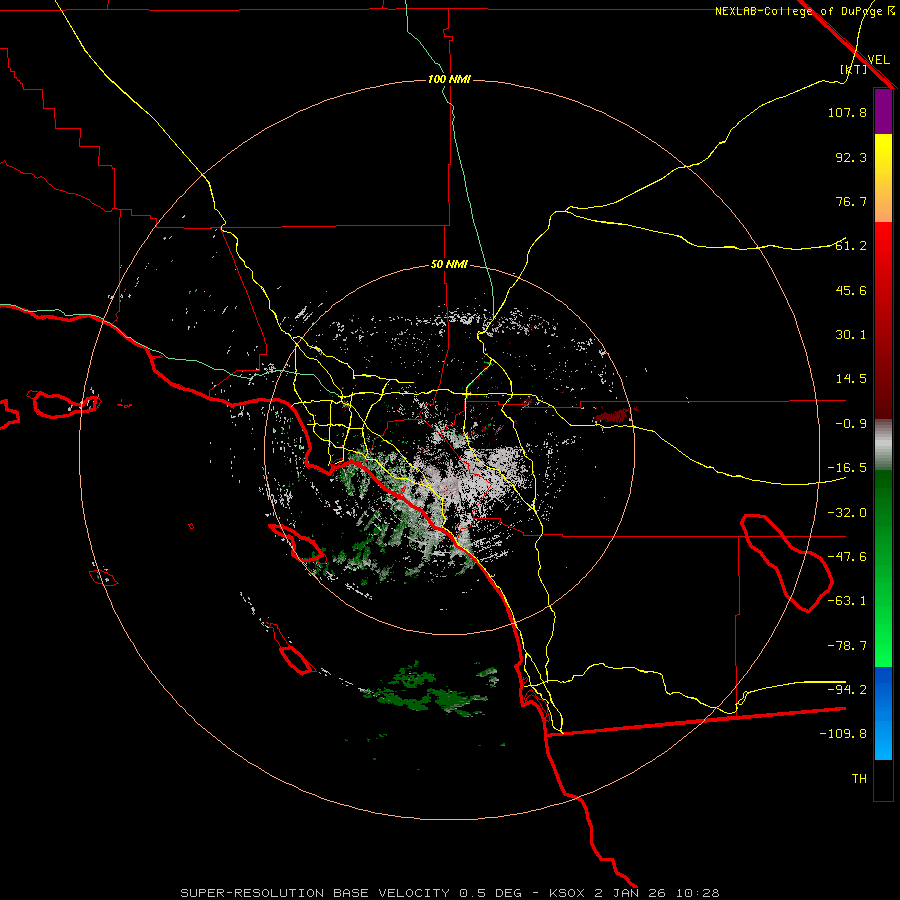This screenshot has height=900, width=900.
Task: Click the 45.6 velocity scale value
Action: (x=851, y=290)
